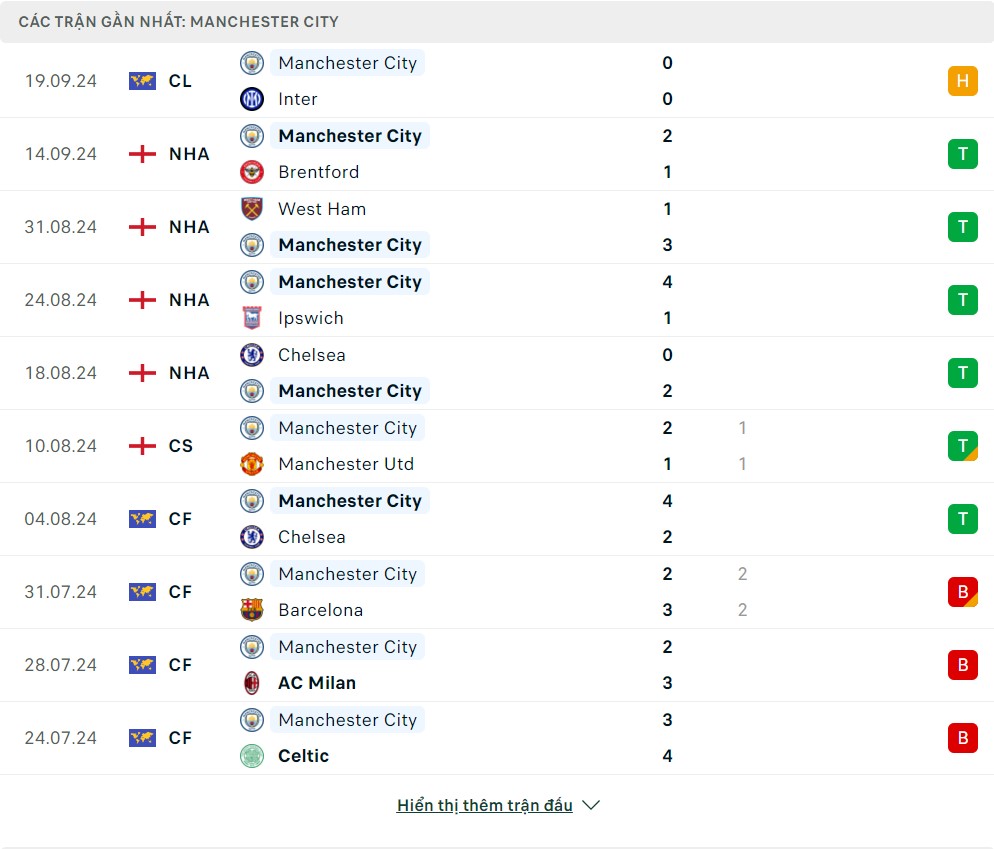Click the yellow H draw badge
The image size is (994, 849).
[x=962, y=81]
